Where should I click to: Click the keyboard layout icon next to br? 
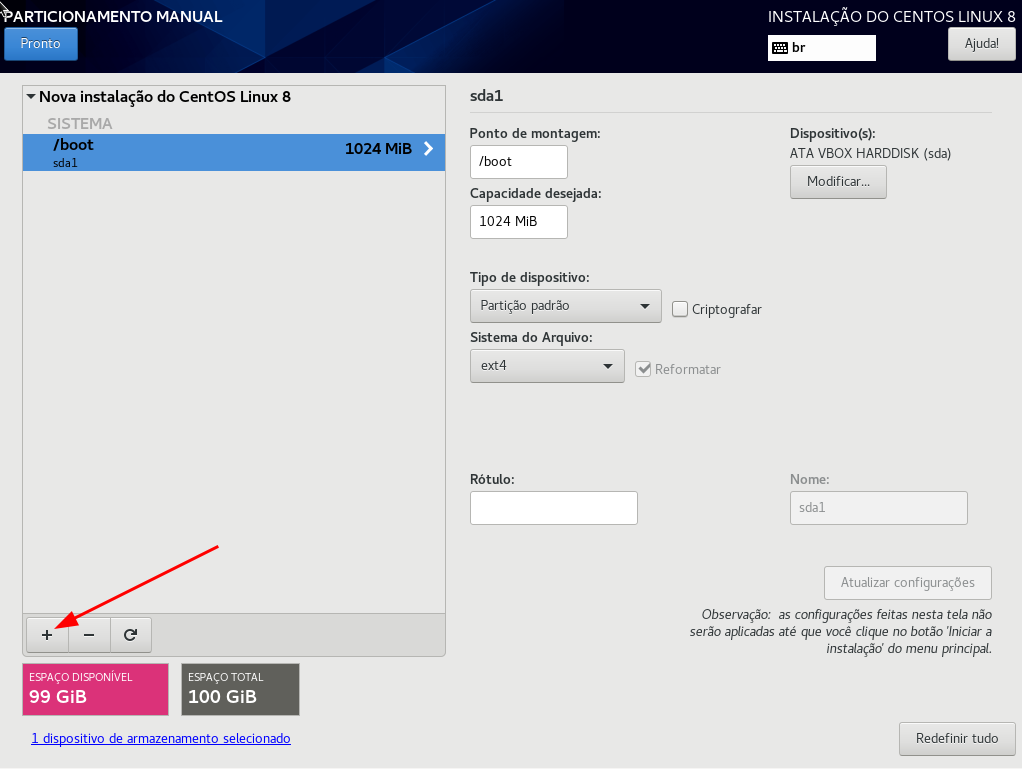[780, 48]
